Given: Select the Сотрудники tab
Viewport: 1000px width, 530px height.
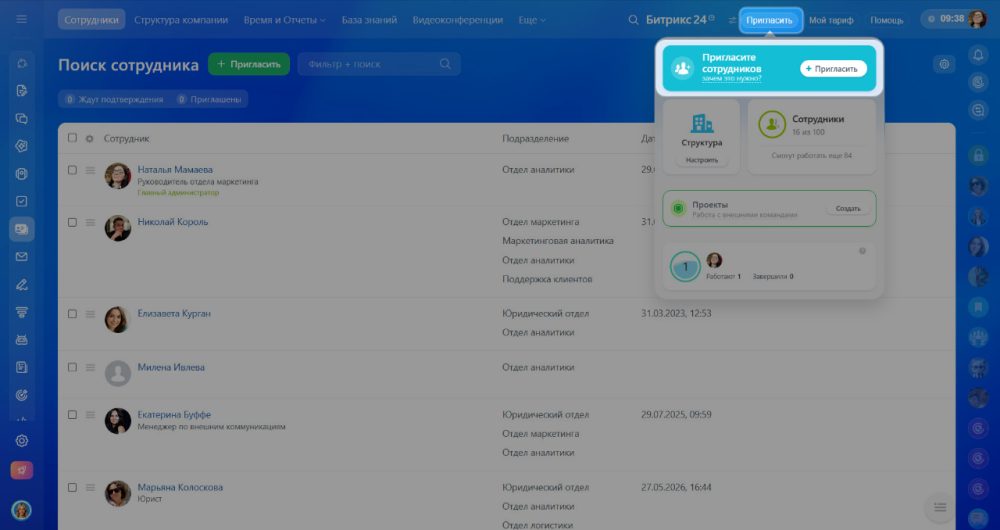Looking at the screenshot, I should pos(91,20).
